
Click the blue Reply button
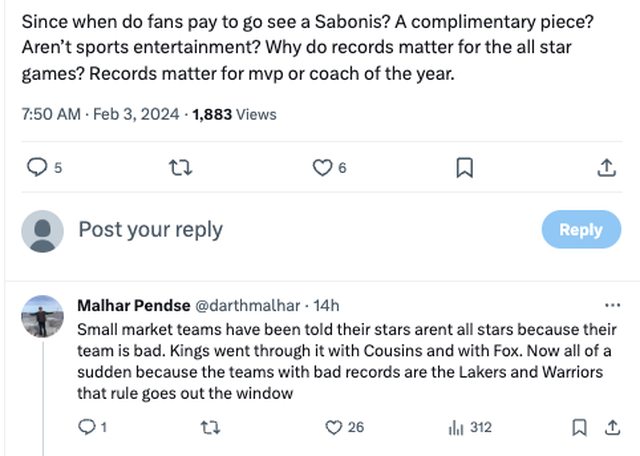click(x=580, y=230)
